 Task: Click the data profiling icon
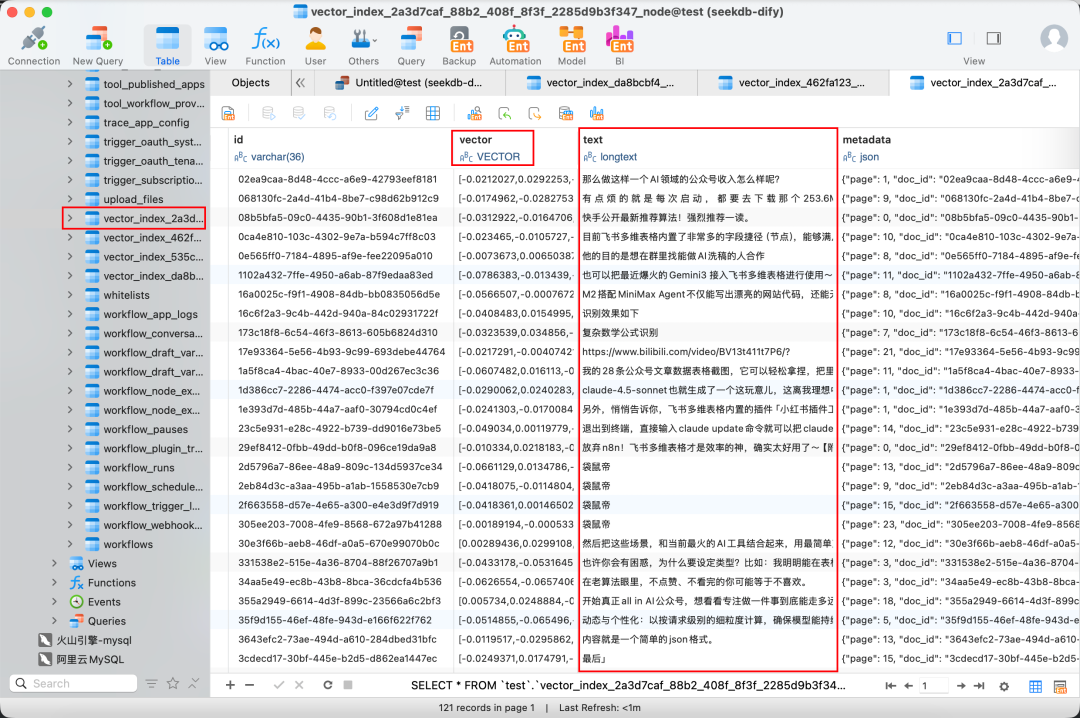click(475, 113)
